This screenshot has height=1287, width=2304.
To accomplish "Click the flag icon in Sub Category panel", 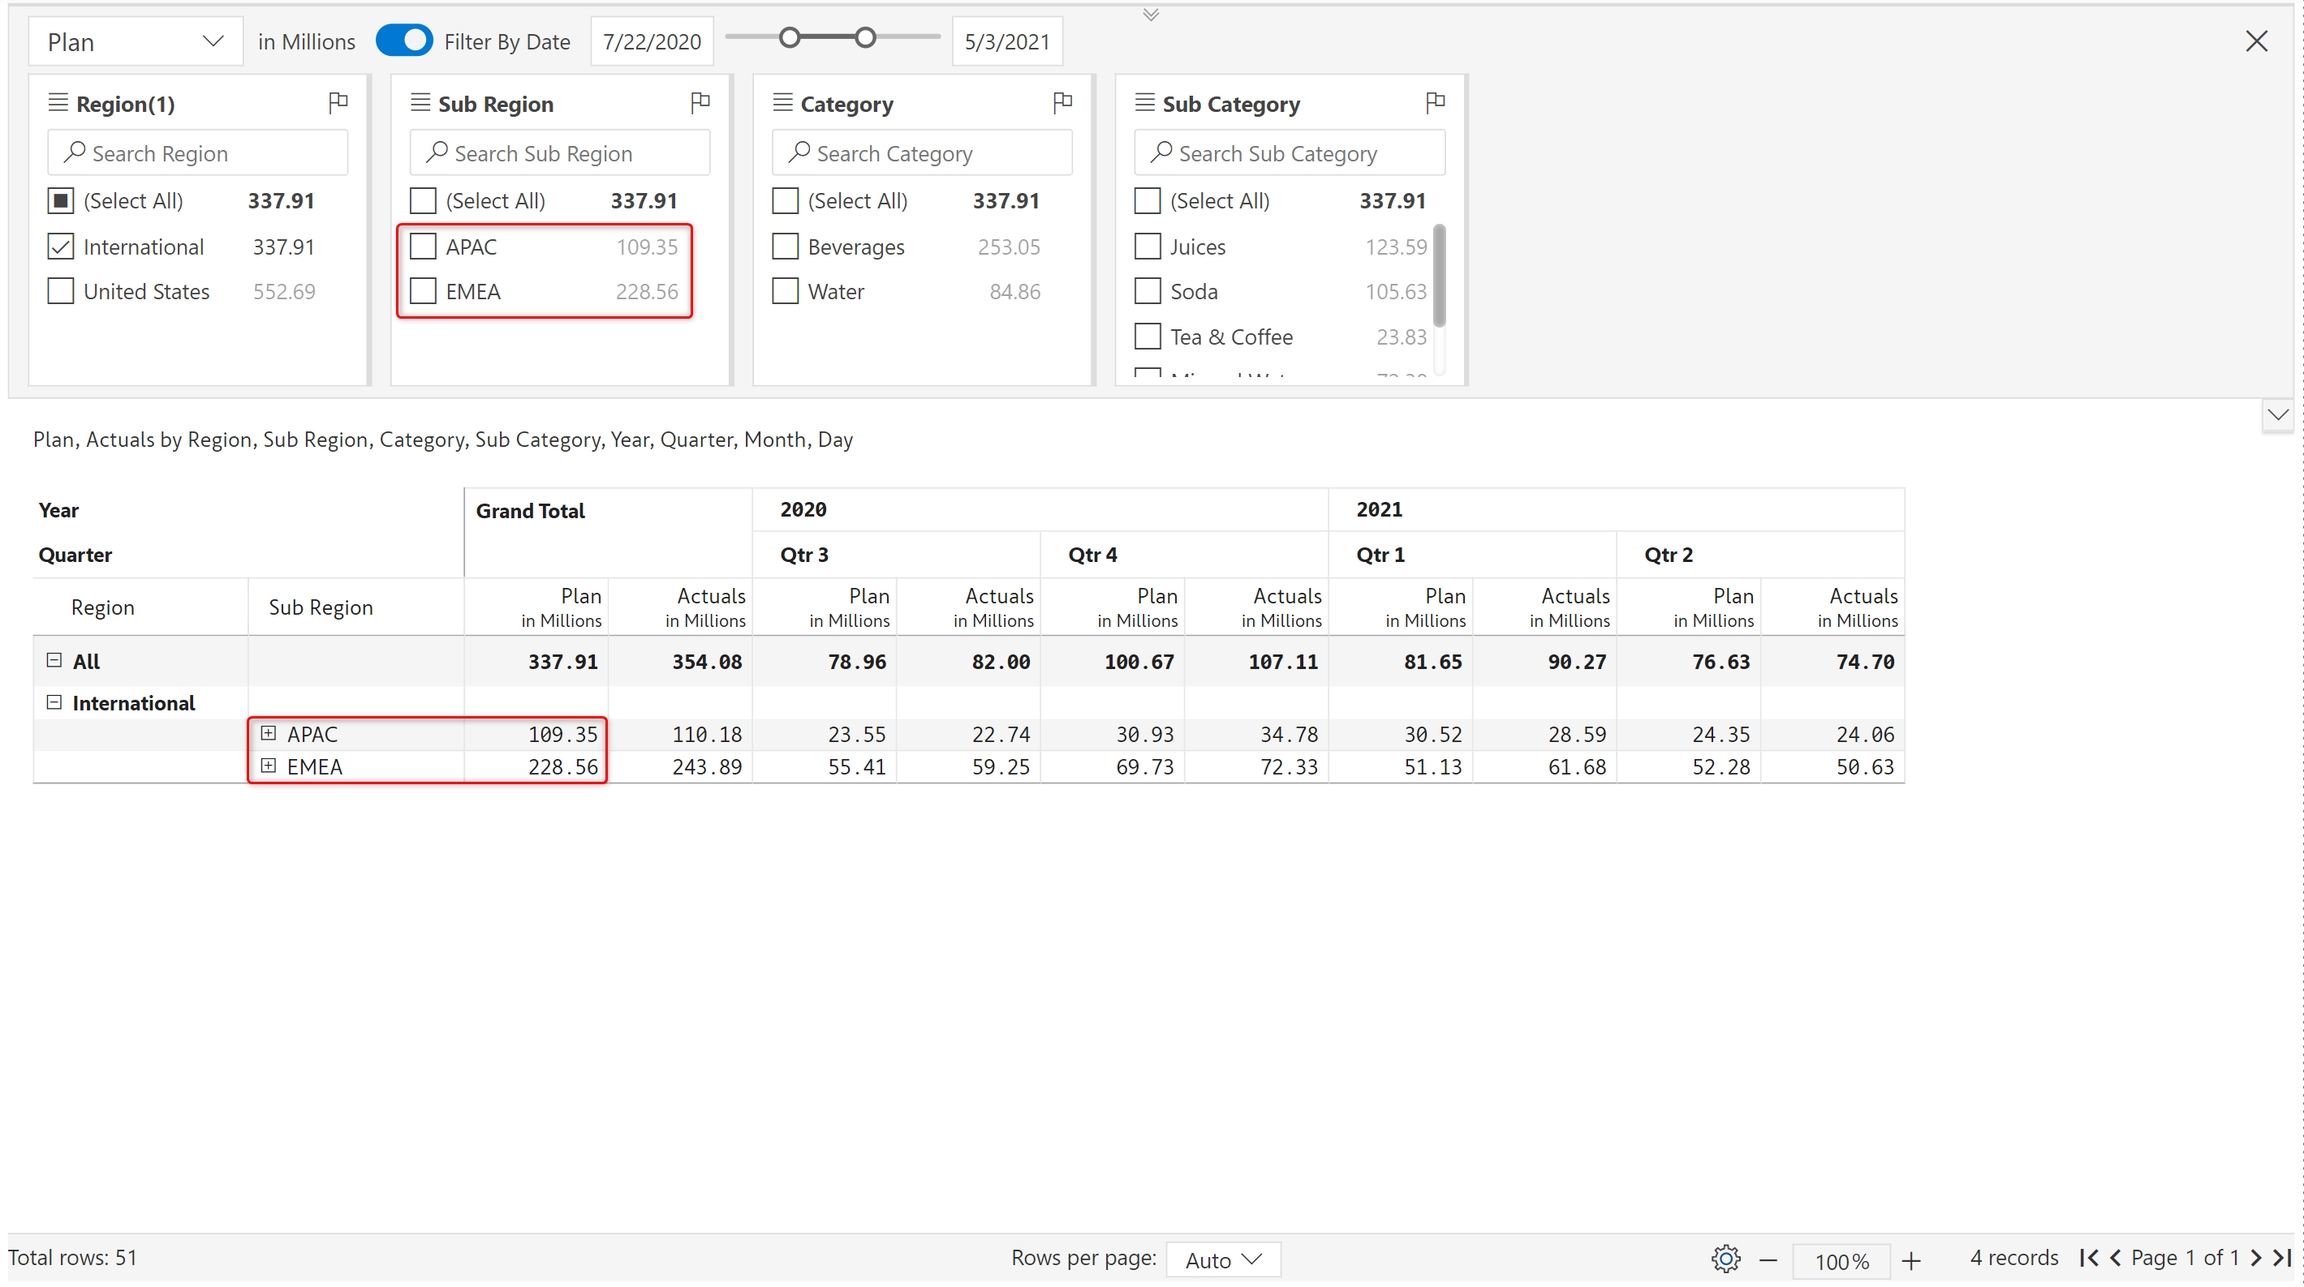I will [x=1435, y=102].
